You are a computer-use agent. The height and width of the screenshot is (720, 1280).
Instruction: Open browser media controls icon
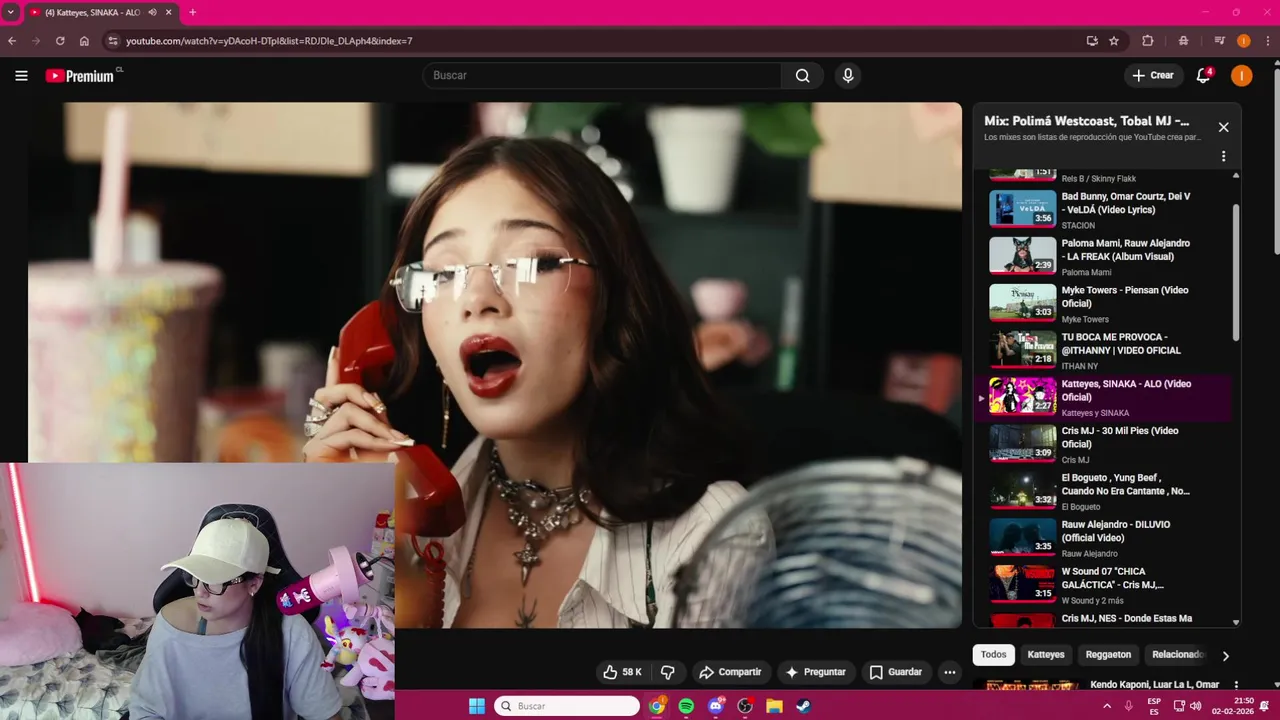click(x=1220, y=41)
